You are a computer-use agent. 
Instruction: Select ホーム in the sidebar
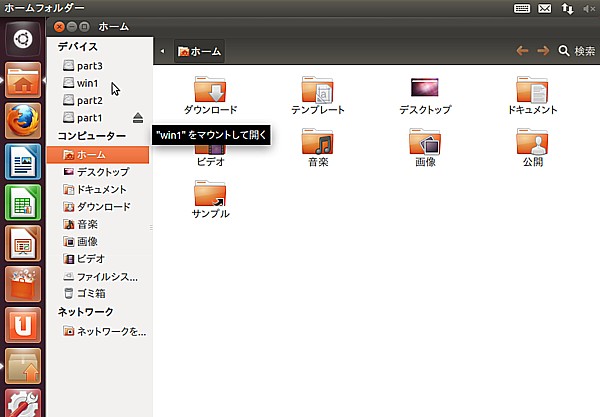coord(98,155)
